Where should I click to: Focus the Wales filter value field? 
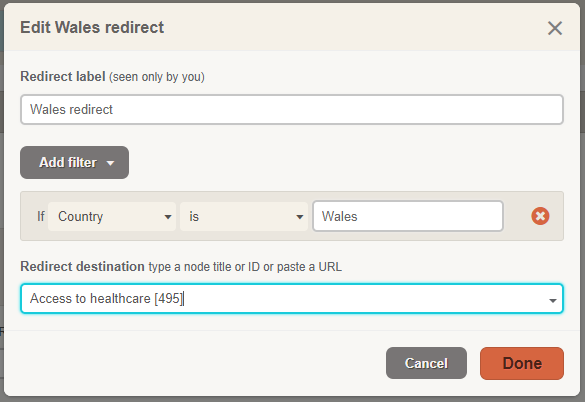408,216
